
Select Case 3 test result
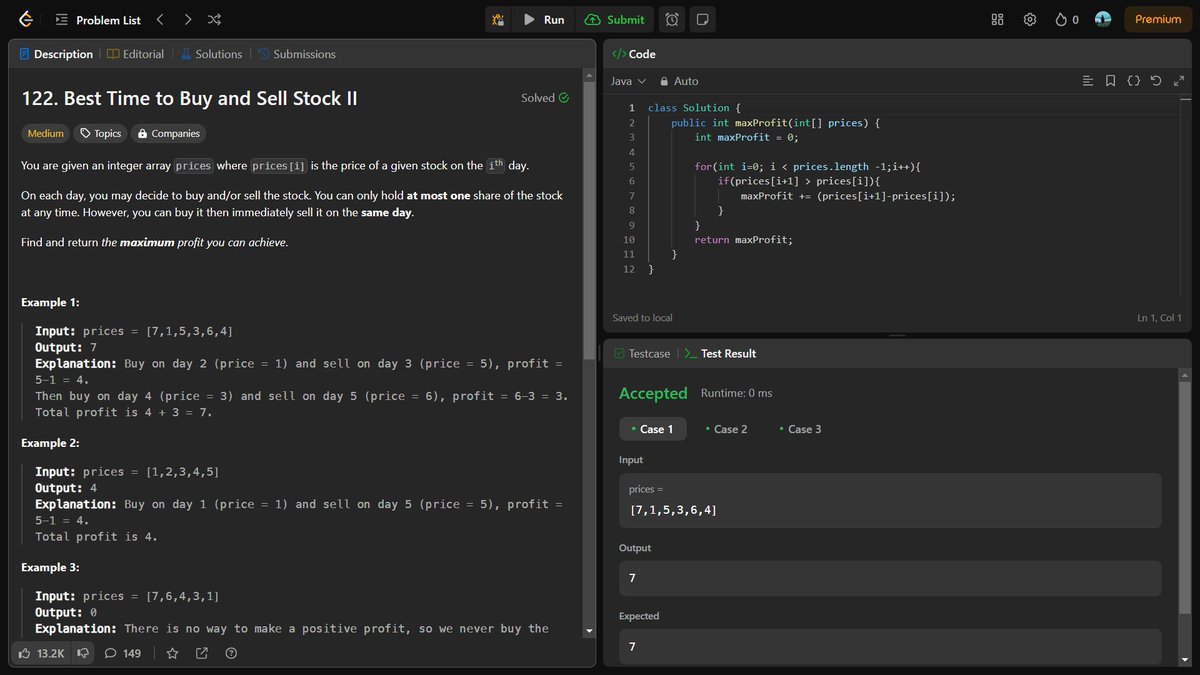pyautogui.click(x=800, y=429)
